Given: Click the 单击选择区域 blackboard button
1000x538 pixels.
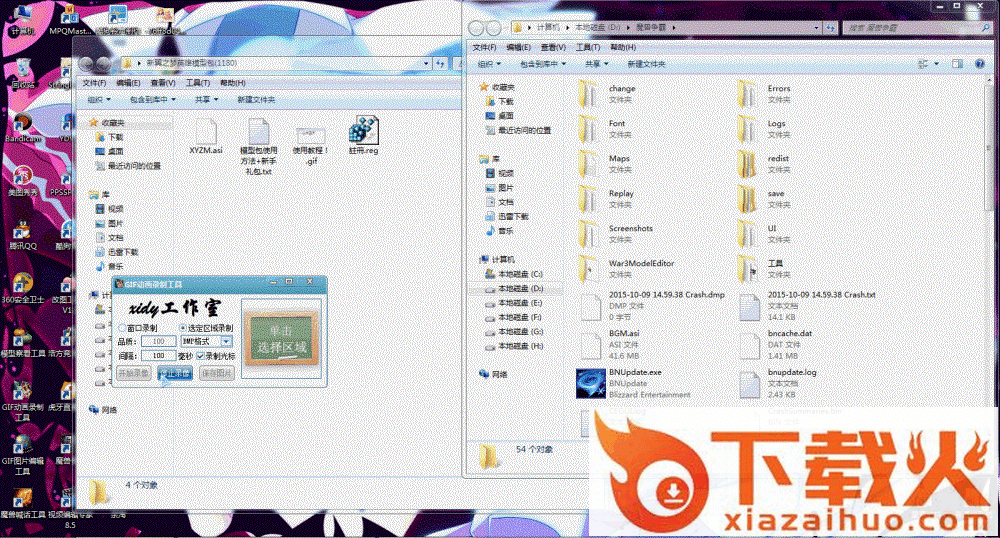Looking at the screenshot, I should (281, 339).
